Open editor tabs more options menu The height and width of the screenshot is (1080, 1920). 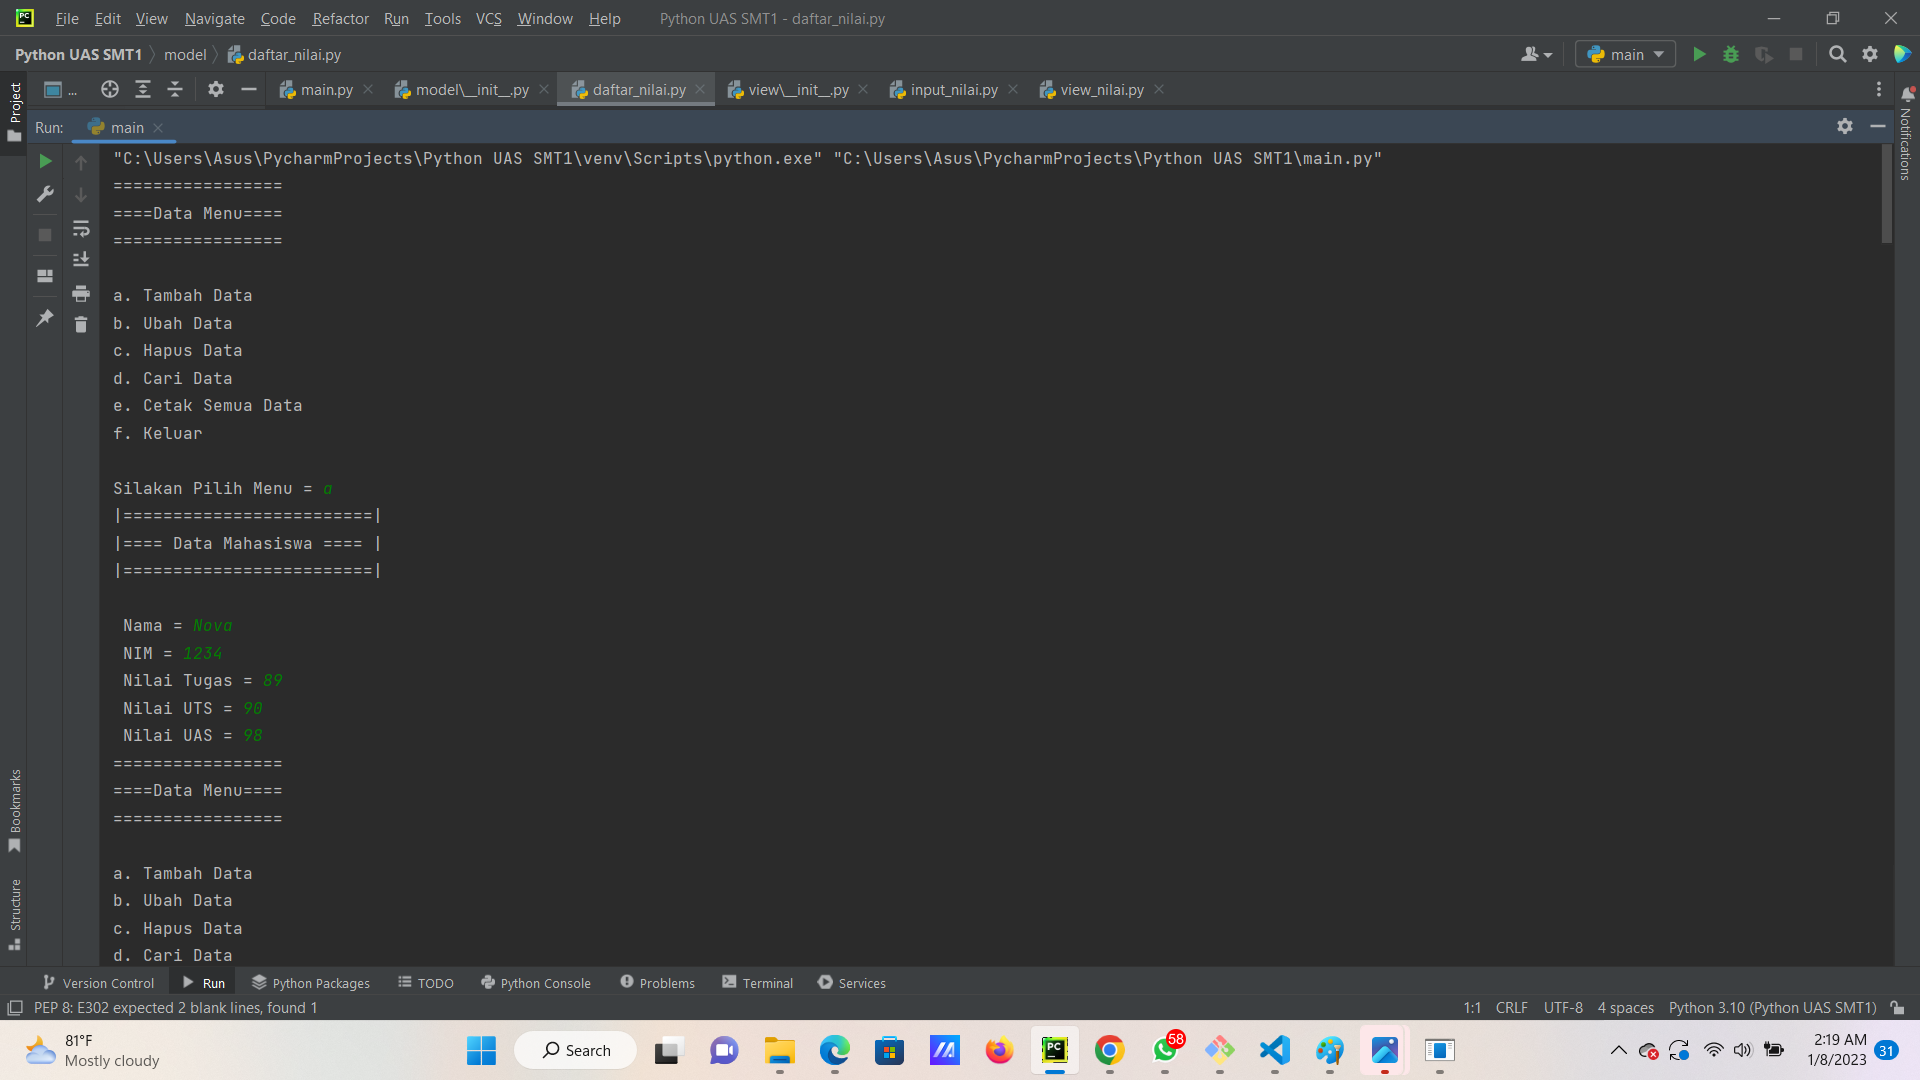1879,90
